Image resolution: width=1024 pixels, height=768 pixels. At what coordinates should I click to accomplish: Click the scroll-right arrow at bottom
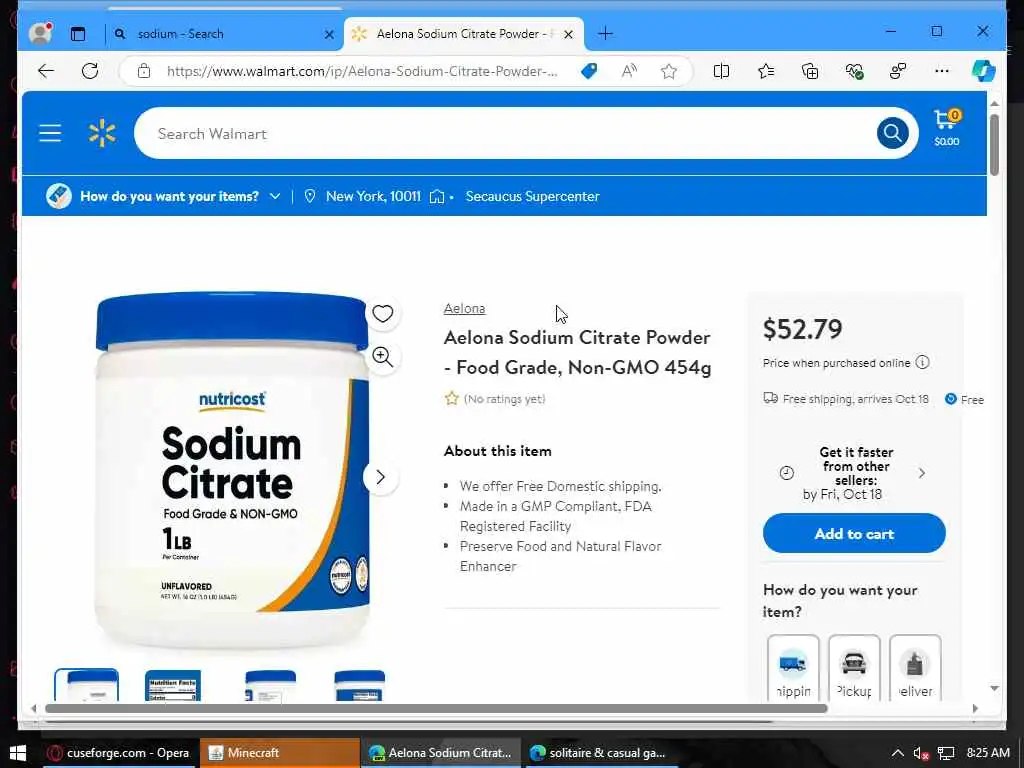tap(975, 709)
